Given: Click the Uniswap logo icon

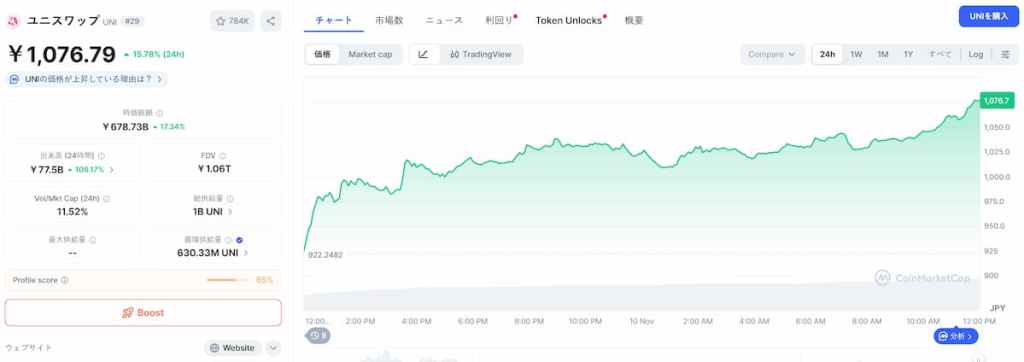Looking at the screenshot, I should (x=13, y=21).
